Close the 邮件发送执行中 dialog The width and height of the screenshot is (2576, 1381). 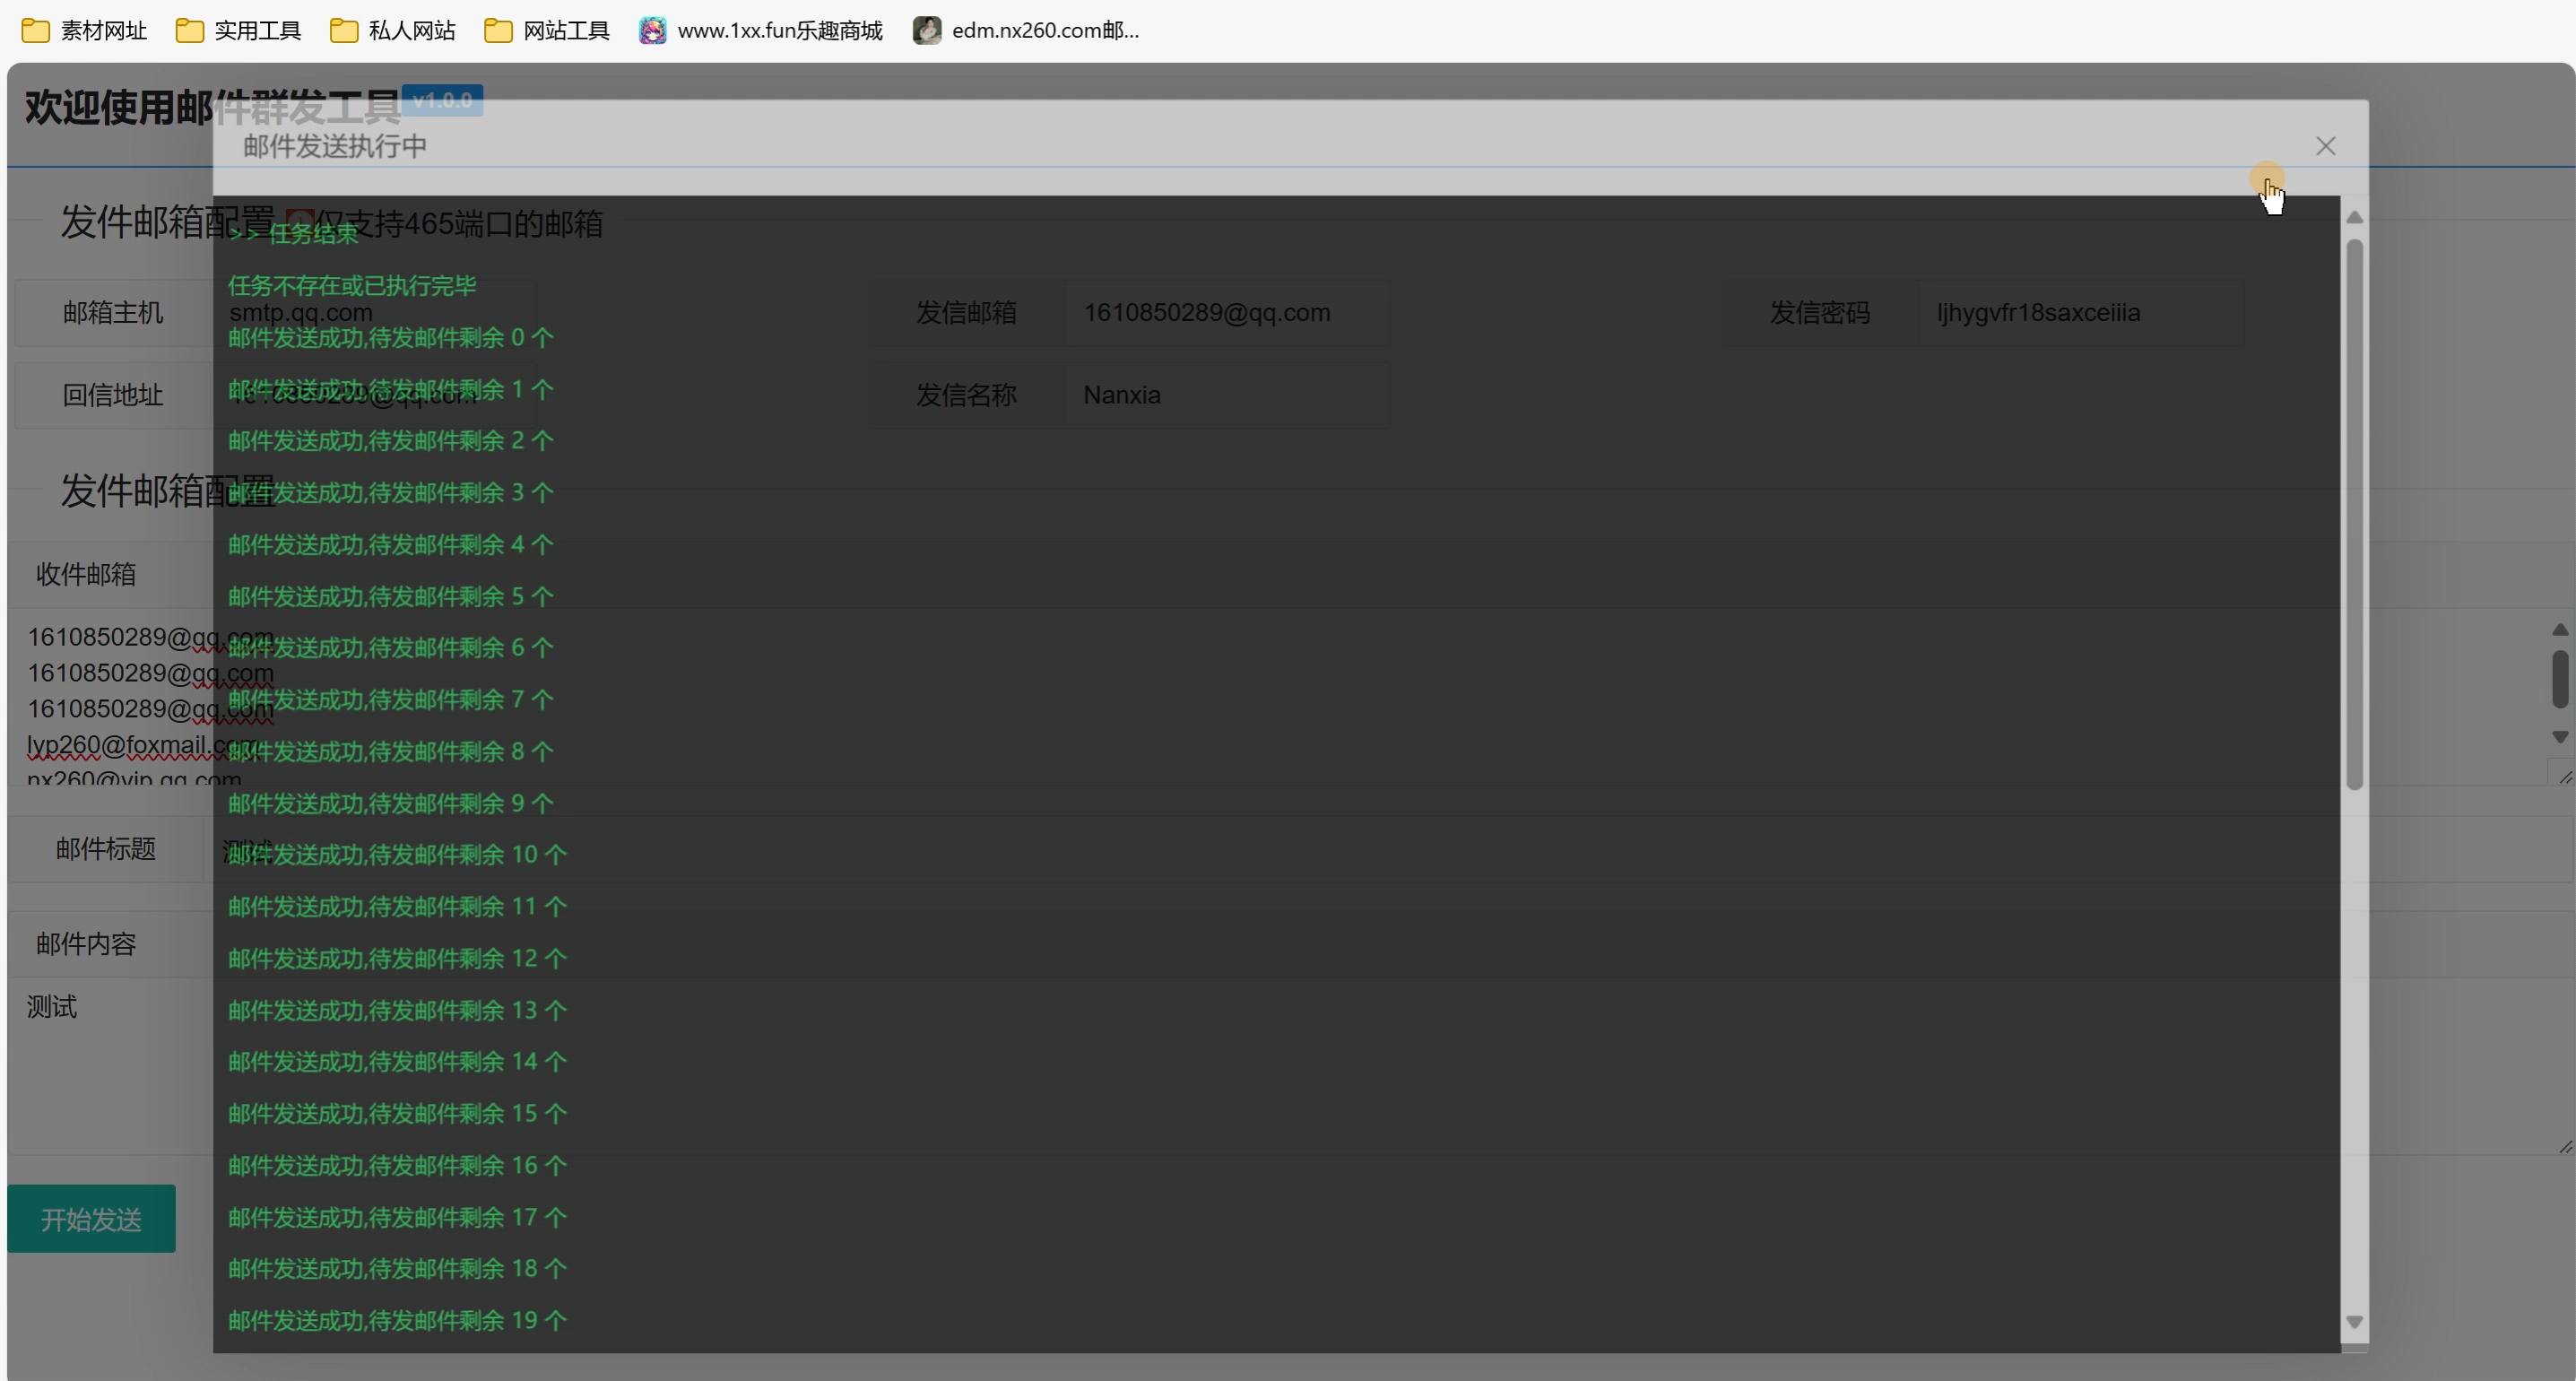pyautogui.click(x=2325, y=146)
